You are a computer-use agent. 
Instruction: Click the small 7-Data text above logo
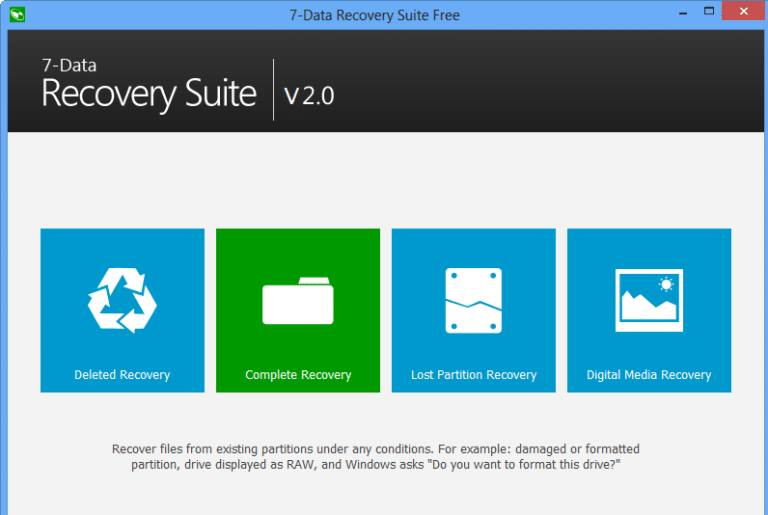point(69,66)
